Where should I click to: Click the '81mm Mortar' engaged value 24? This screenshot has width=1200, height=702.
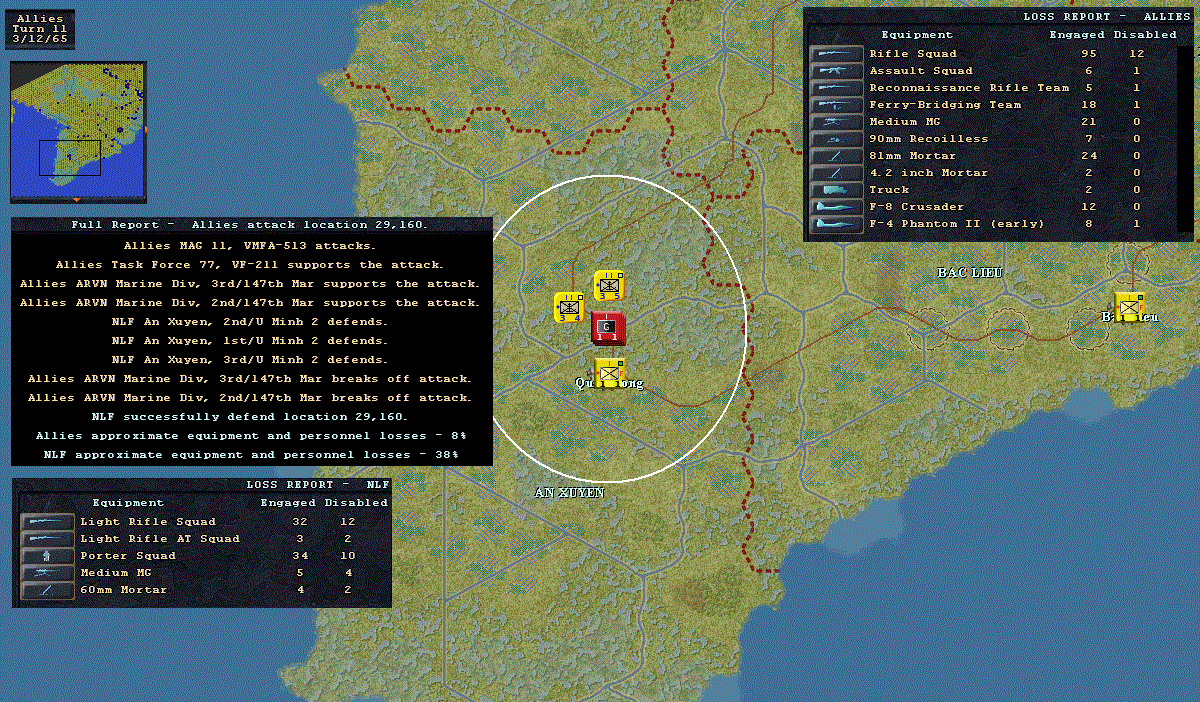1089,156
